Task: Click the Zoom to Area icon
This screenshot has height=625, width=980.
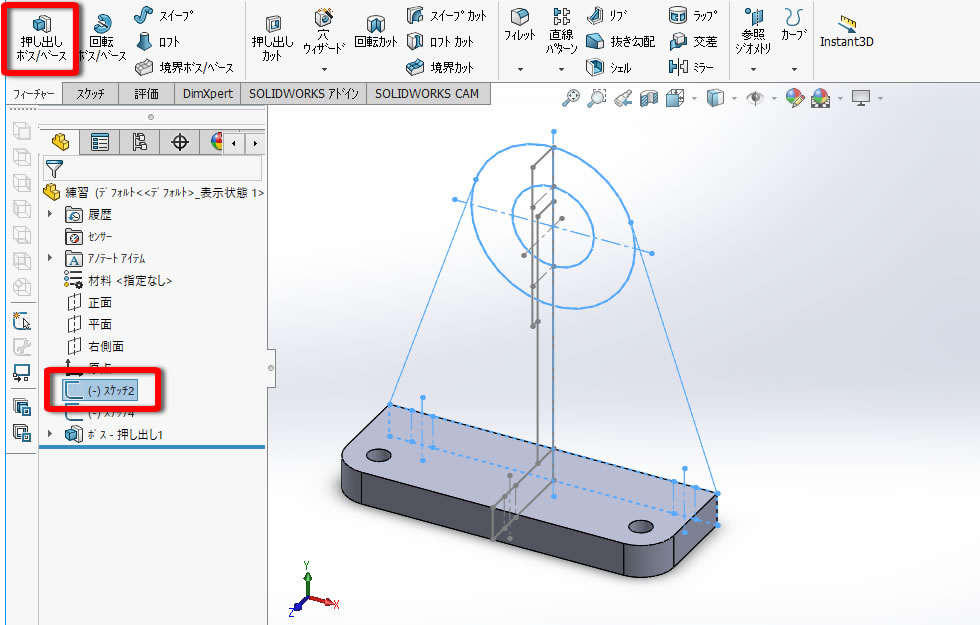Action: pyautogui.click(x=597, y=98)
